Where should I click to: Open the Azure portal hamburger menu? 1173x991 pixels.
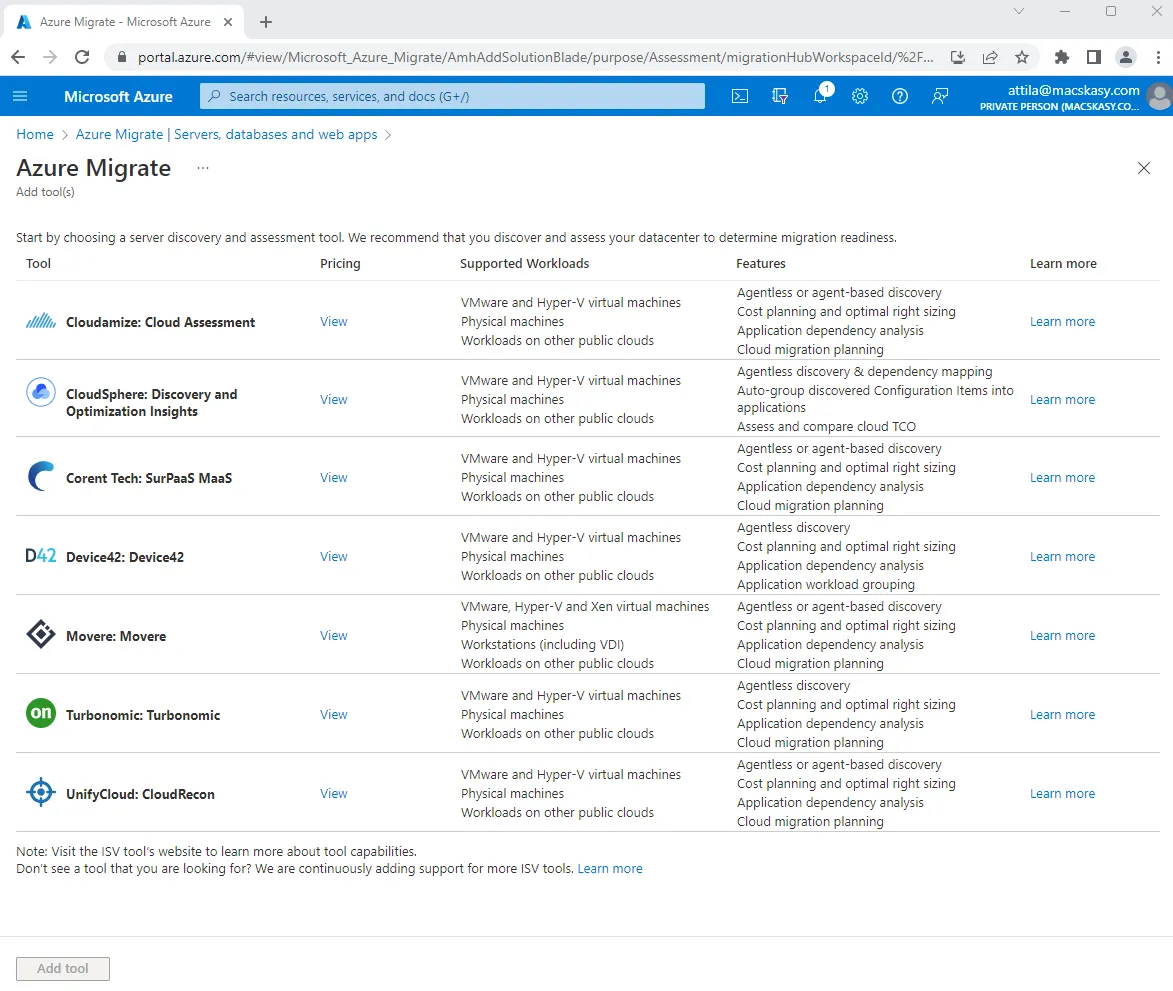20,96
